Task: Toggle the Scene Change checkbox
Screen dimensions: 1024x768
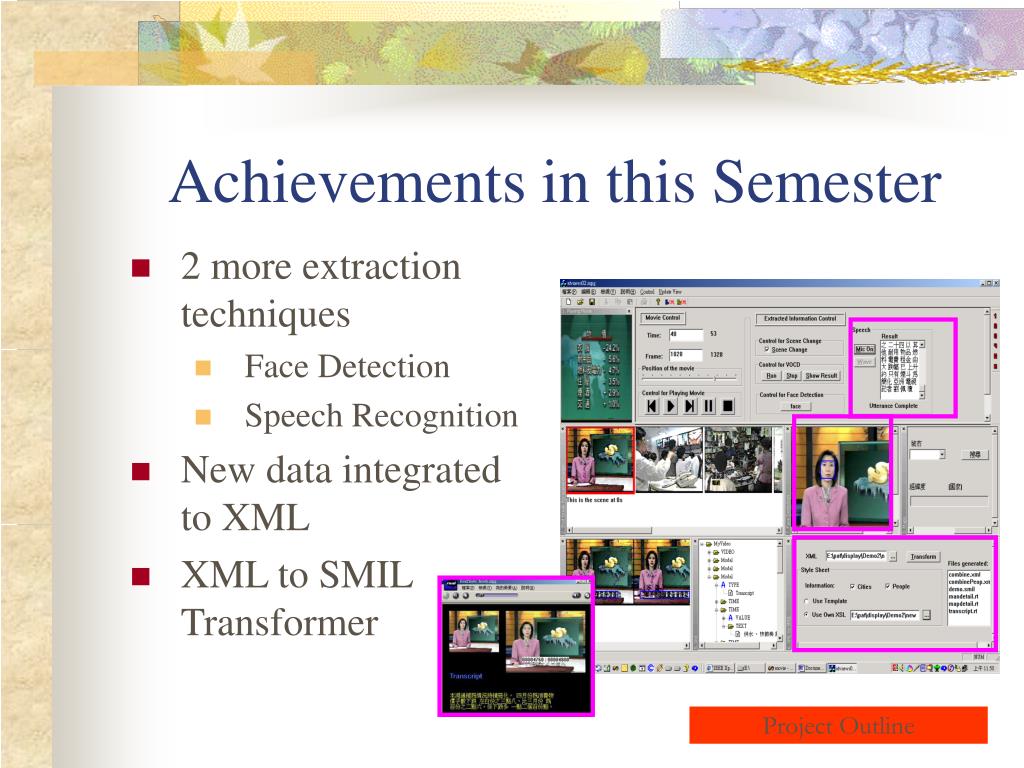Action: click(767, 349)
